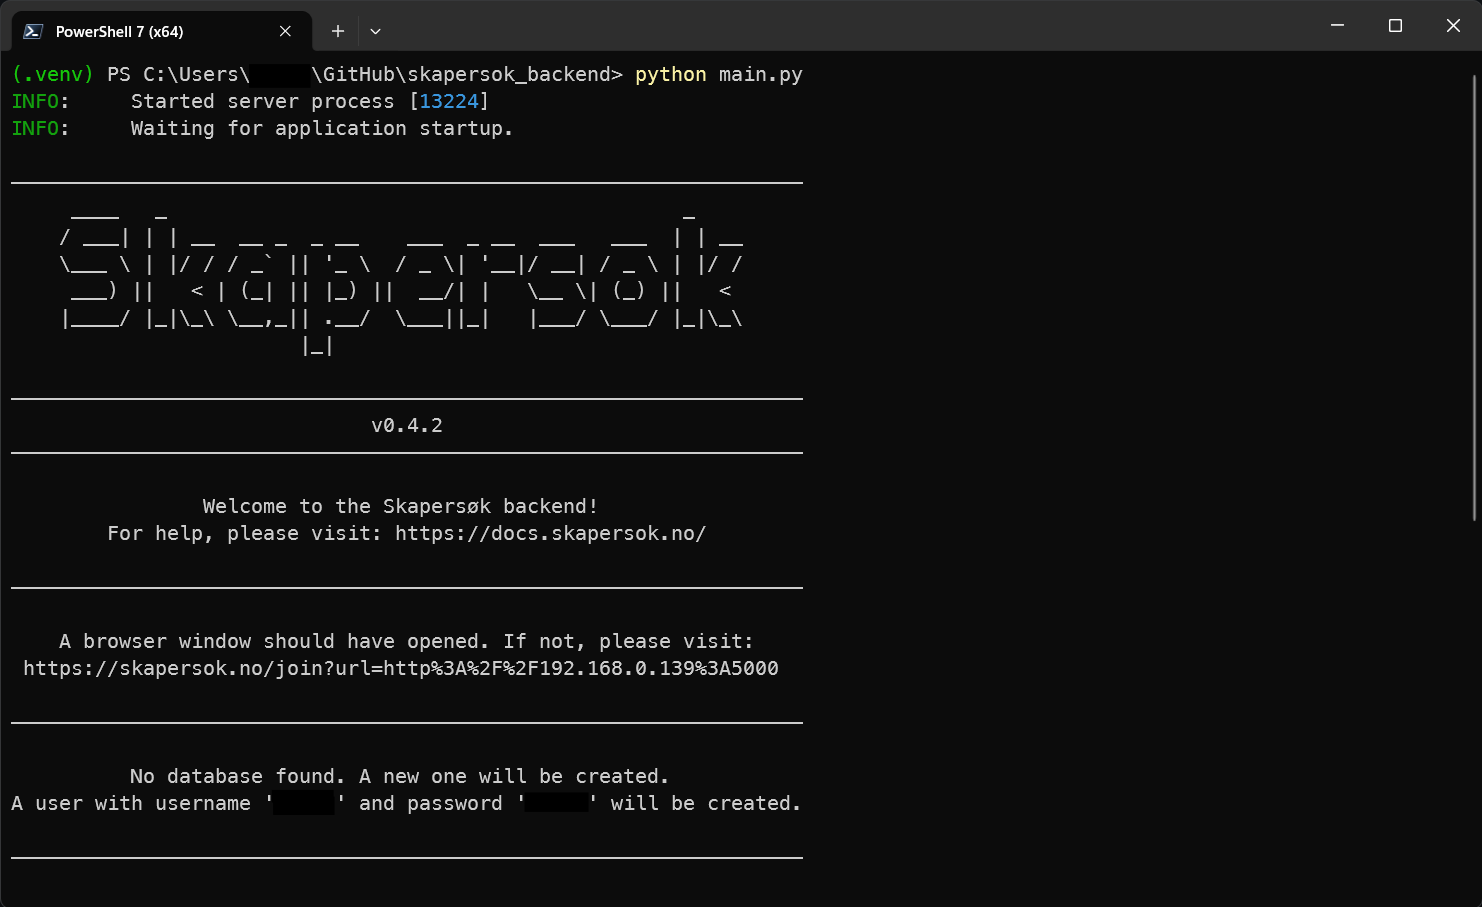This screenshot has width=1482, height=907.
Task: Click 'Waiting for application startup.' line
Action: [321, 129]
